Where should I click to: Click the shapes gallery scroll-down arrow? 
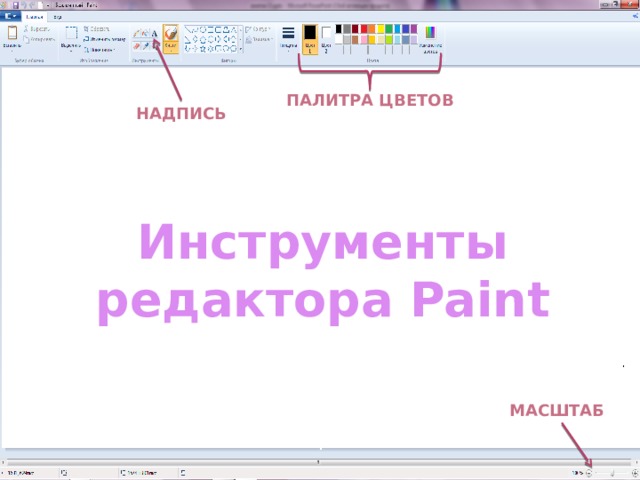click(240, 39)
